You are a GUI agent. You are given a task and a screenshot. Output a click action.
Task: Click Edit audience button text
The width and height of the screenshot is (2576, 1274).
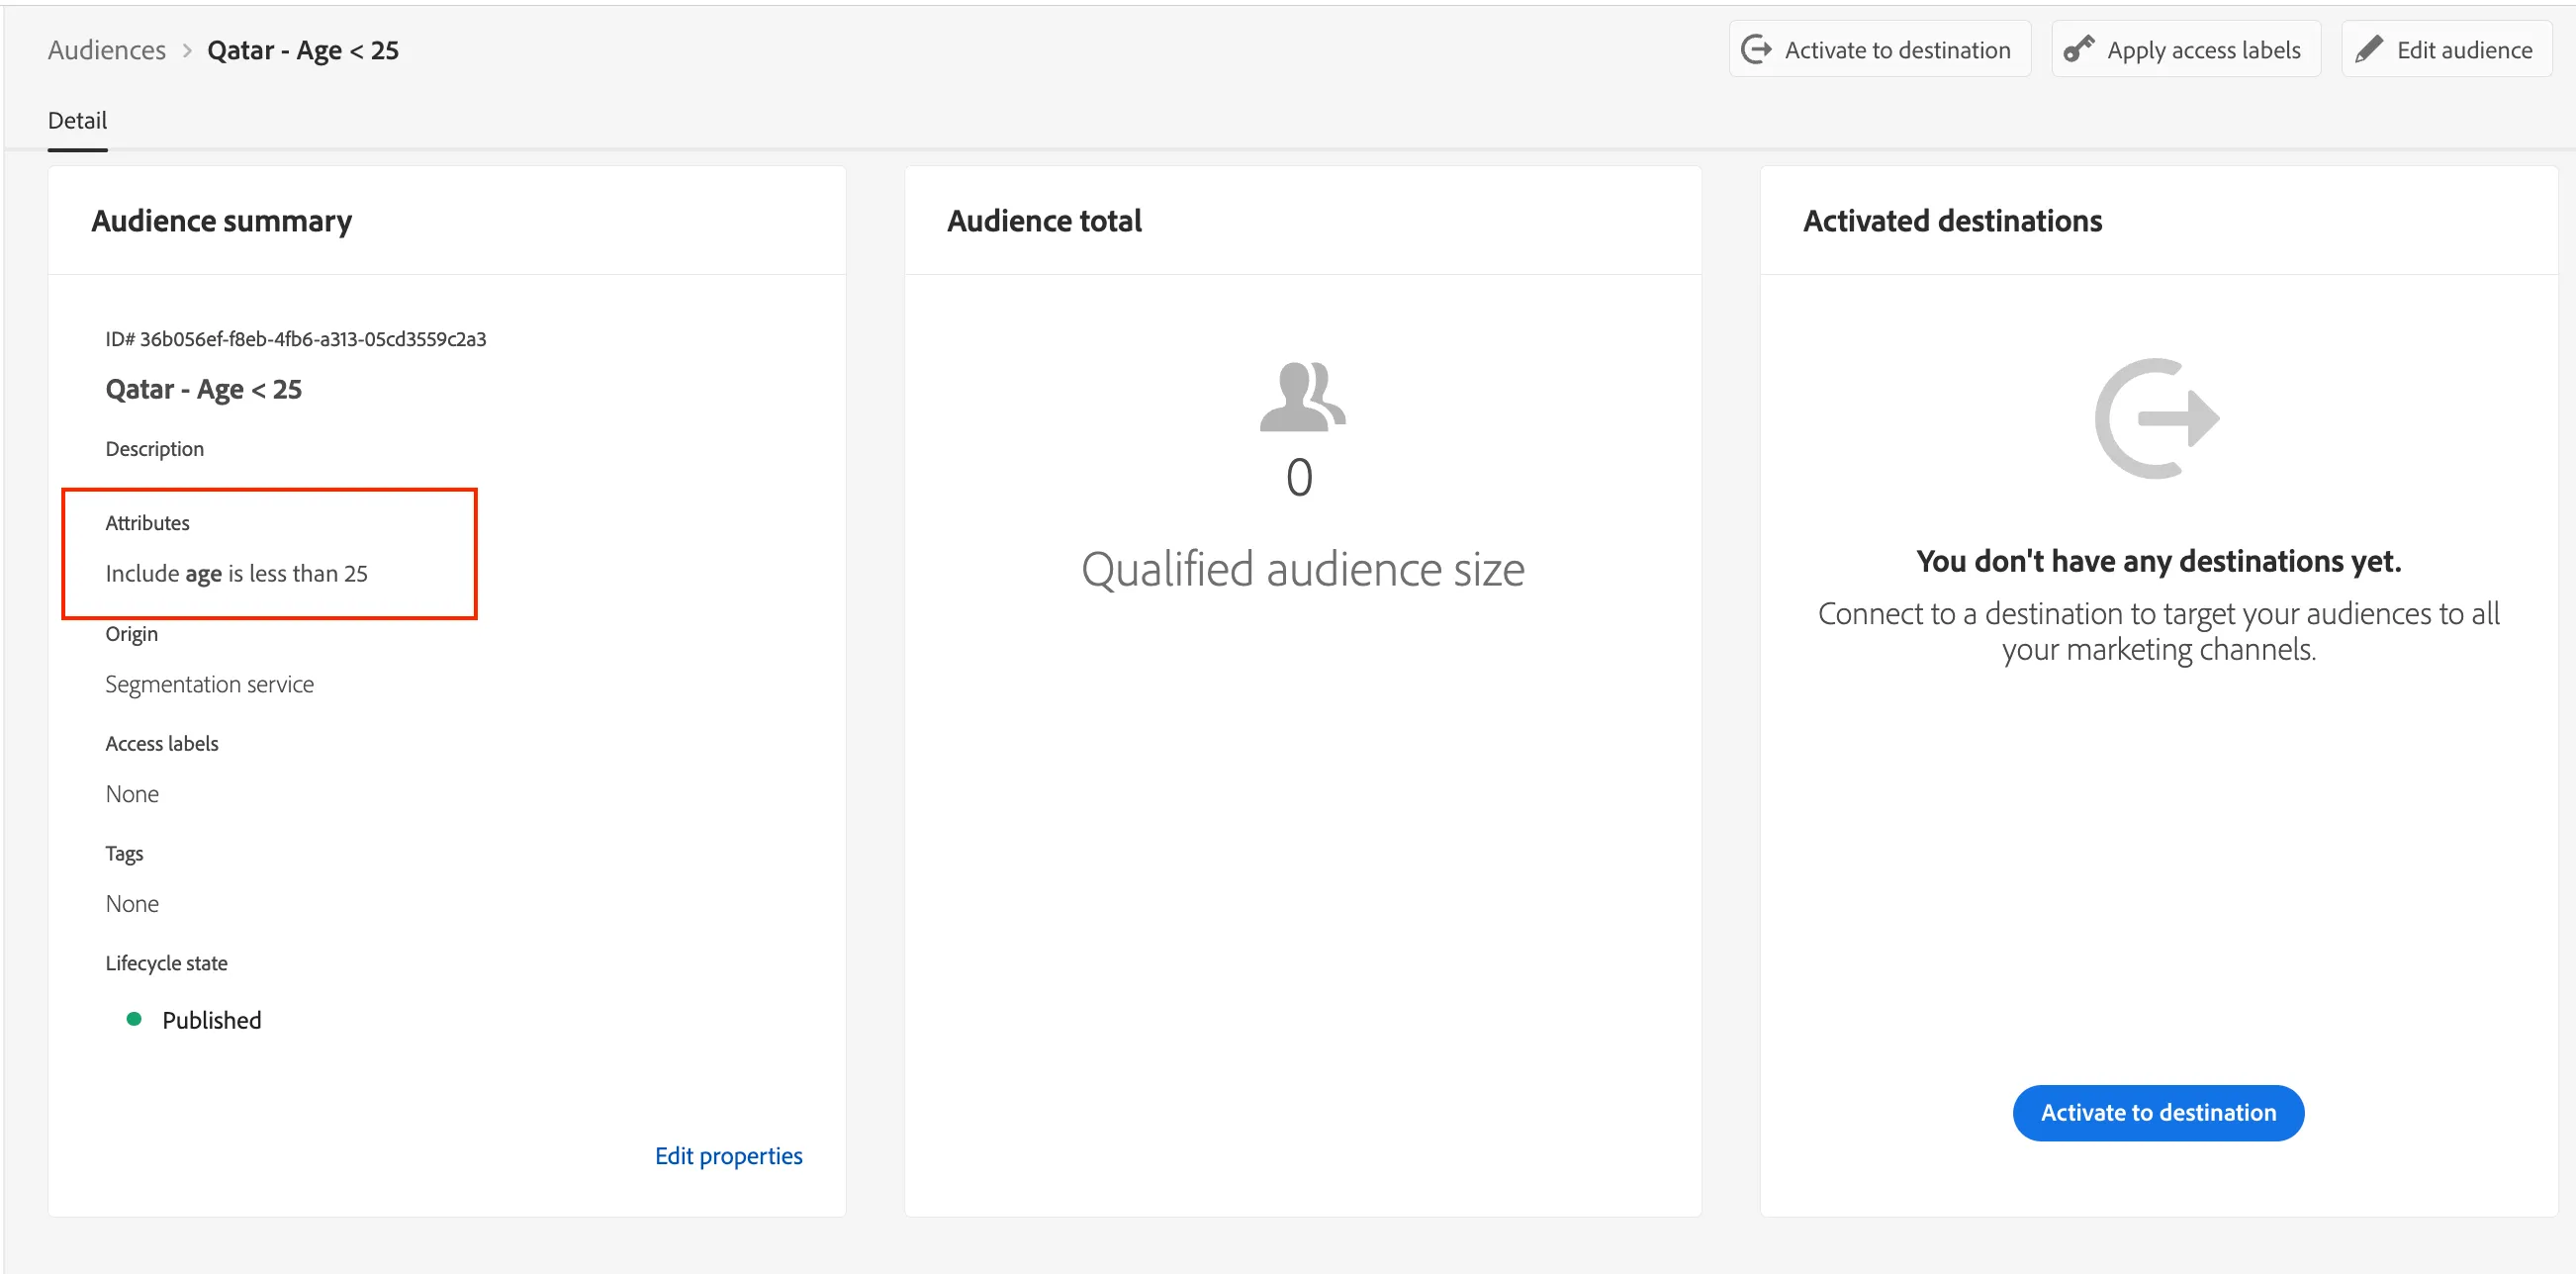pyautogui.click(x=2464, y=50)
